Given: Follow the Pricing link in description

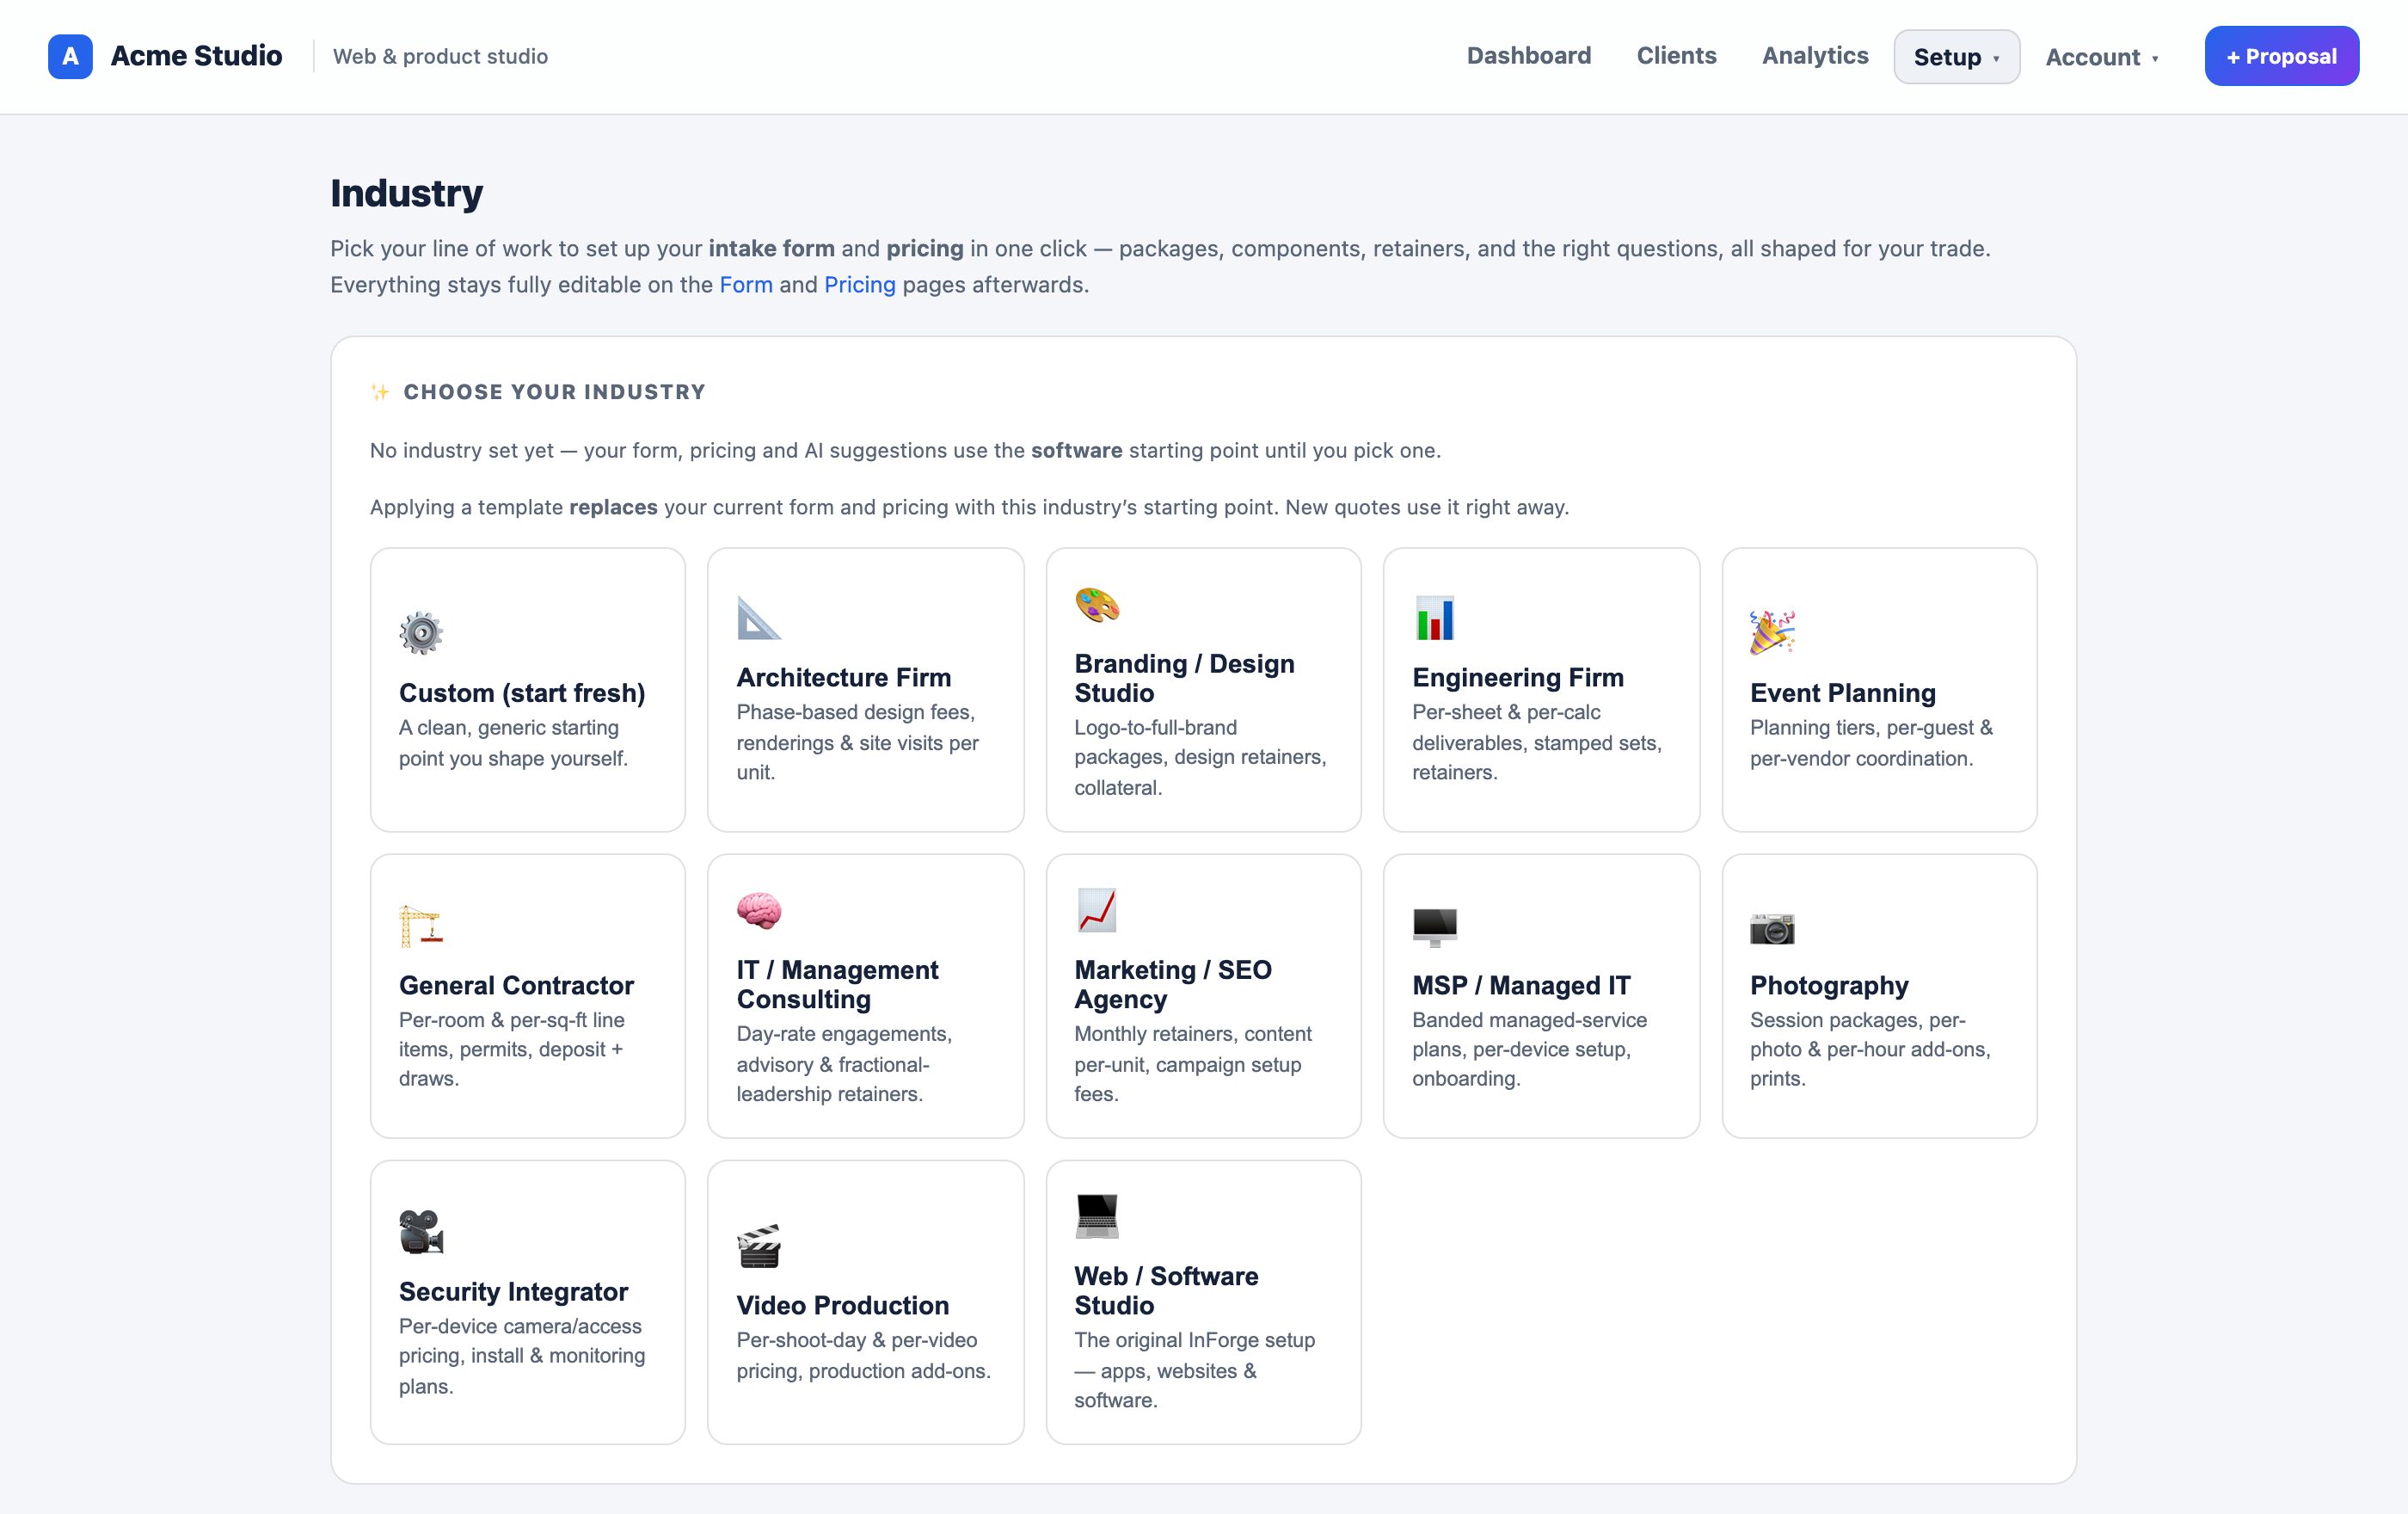Looking at the screenshot, I should click(860, 285).
